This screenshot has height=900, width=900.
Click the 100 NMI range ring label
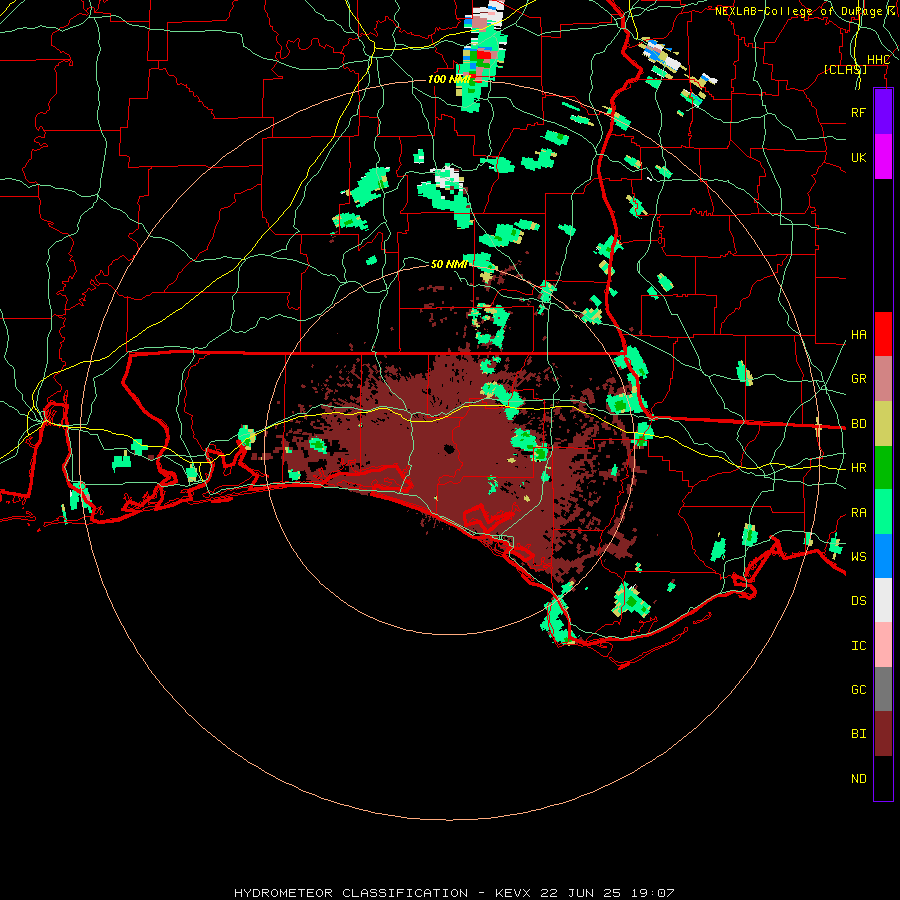449,79
